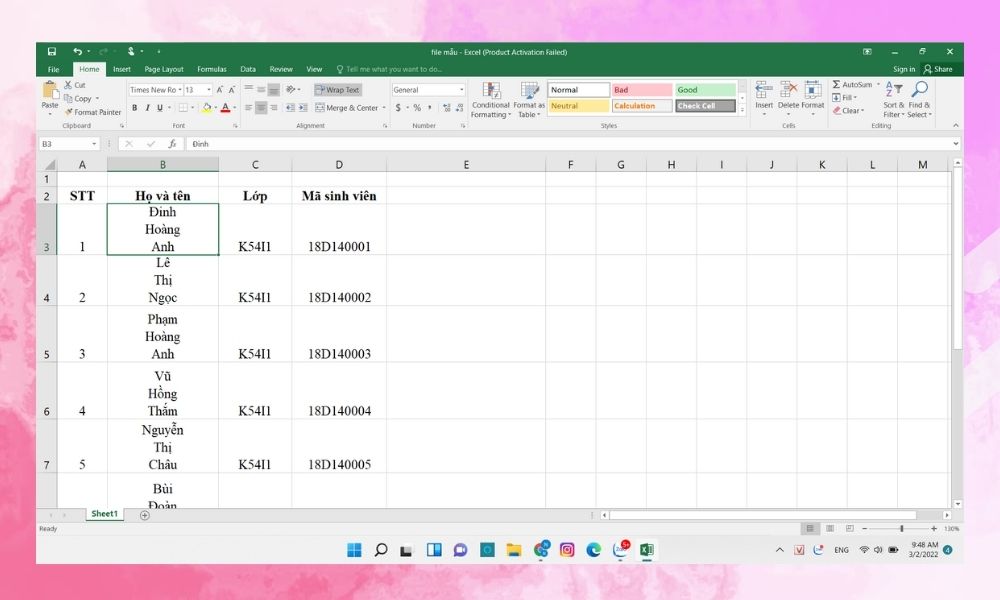Align text to the left

(x=249, y=108)
